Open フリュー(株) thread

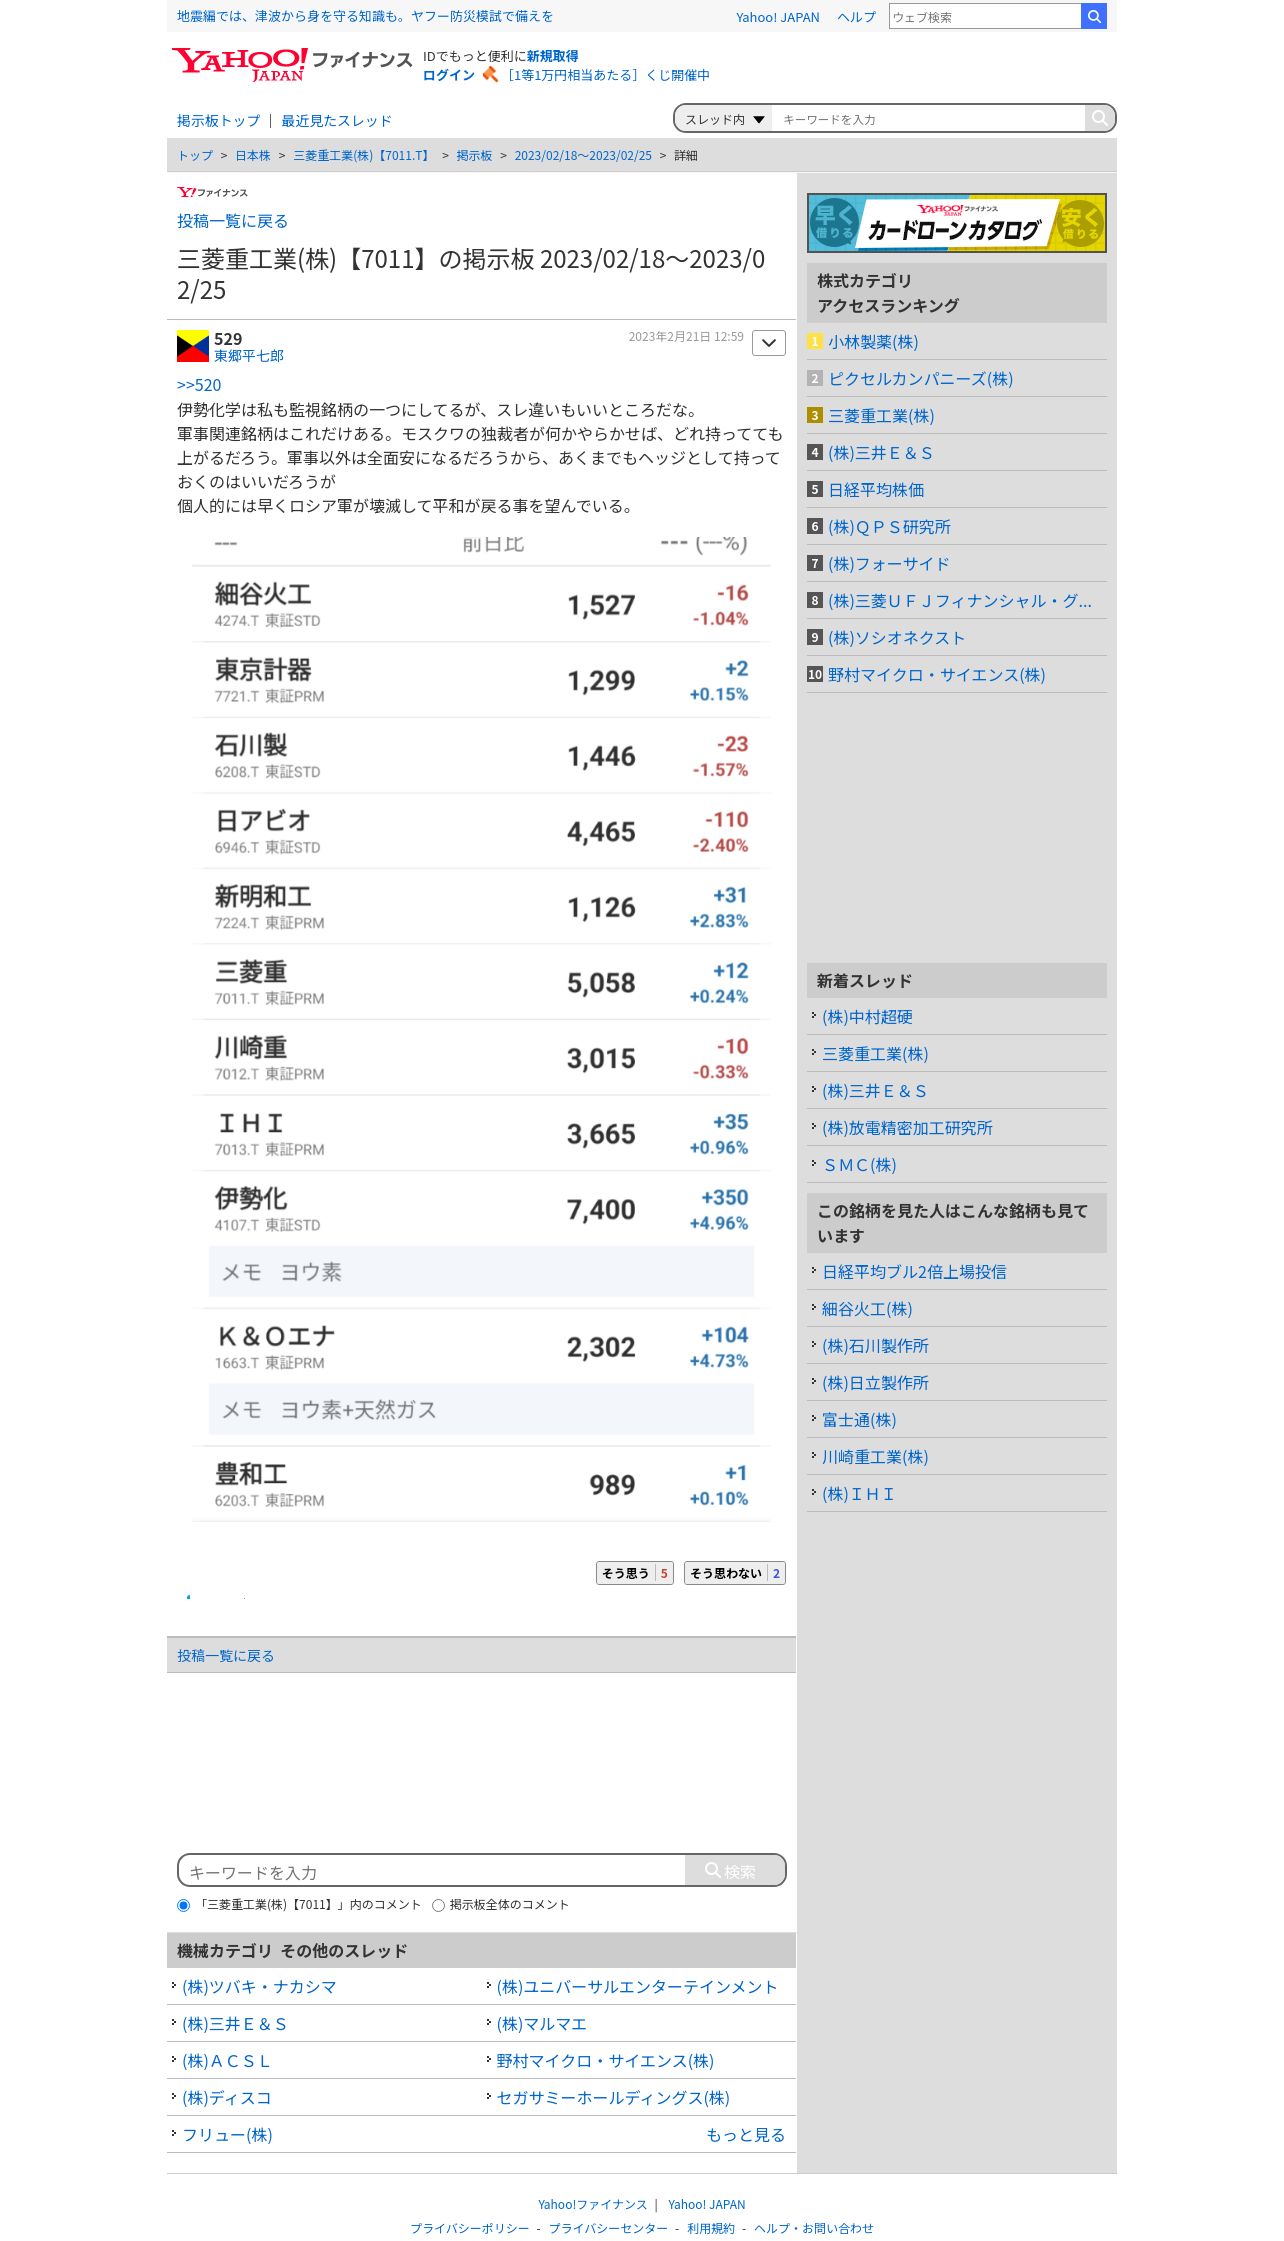click(227, 2135)
